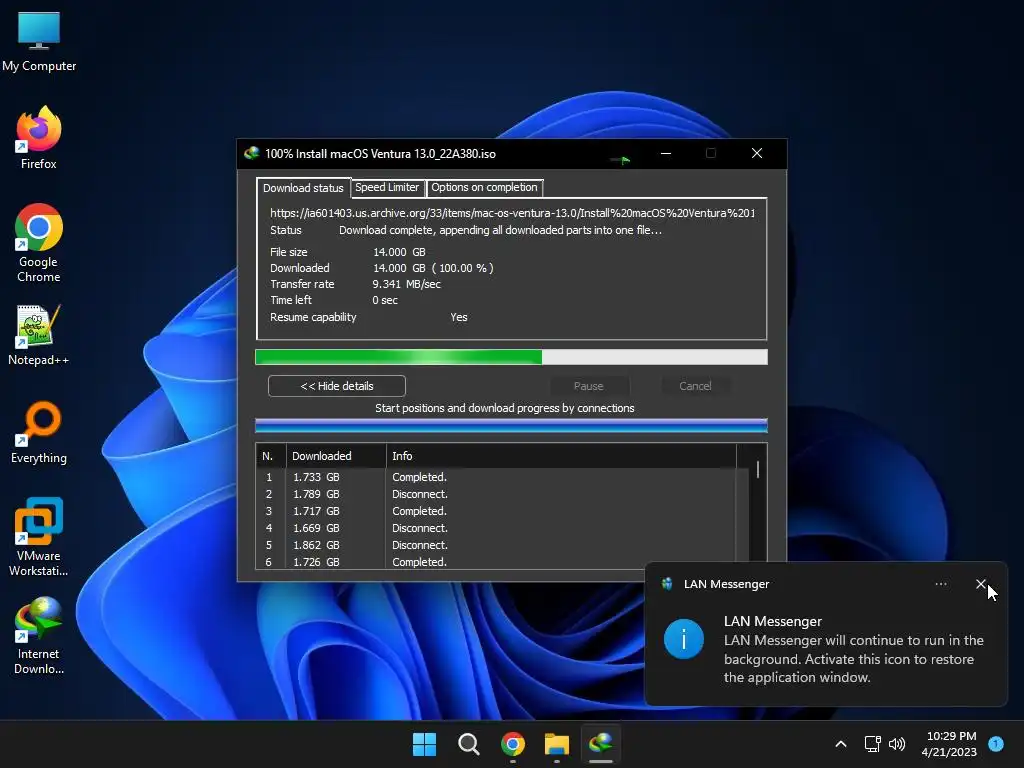Click the LAN Messenger notification message

pos(854,659)
